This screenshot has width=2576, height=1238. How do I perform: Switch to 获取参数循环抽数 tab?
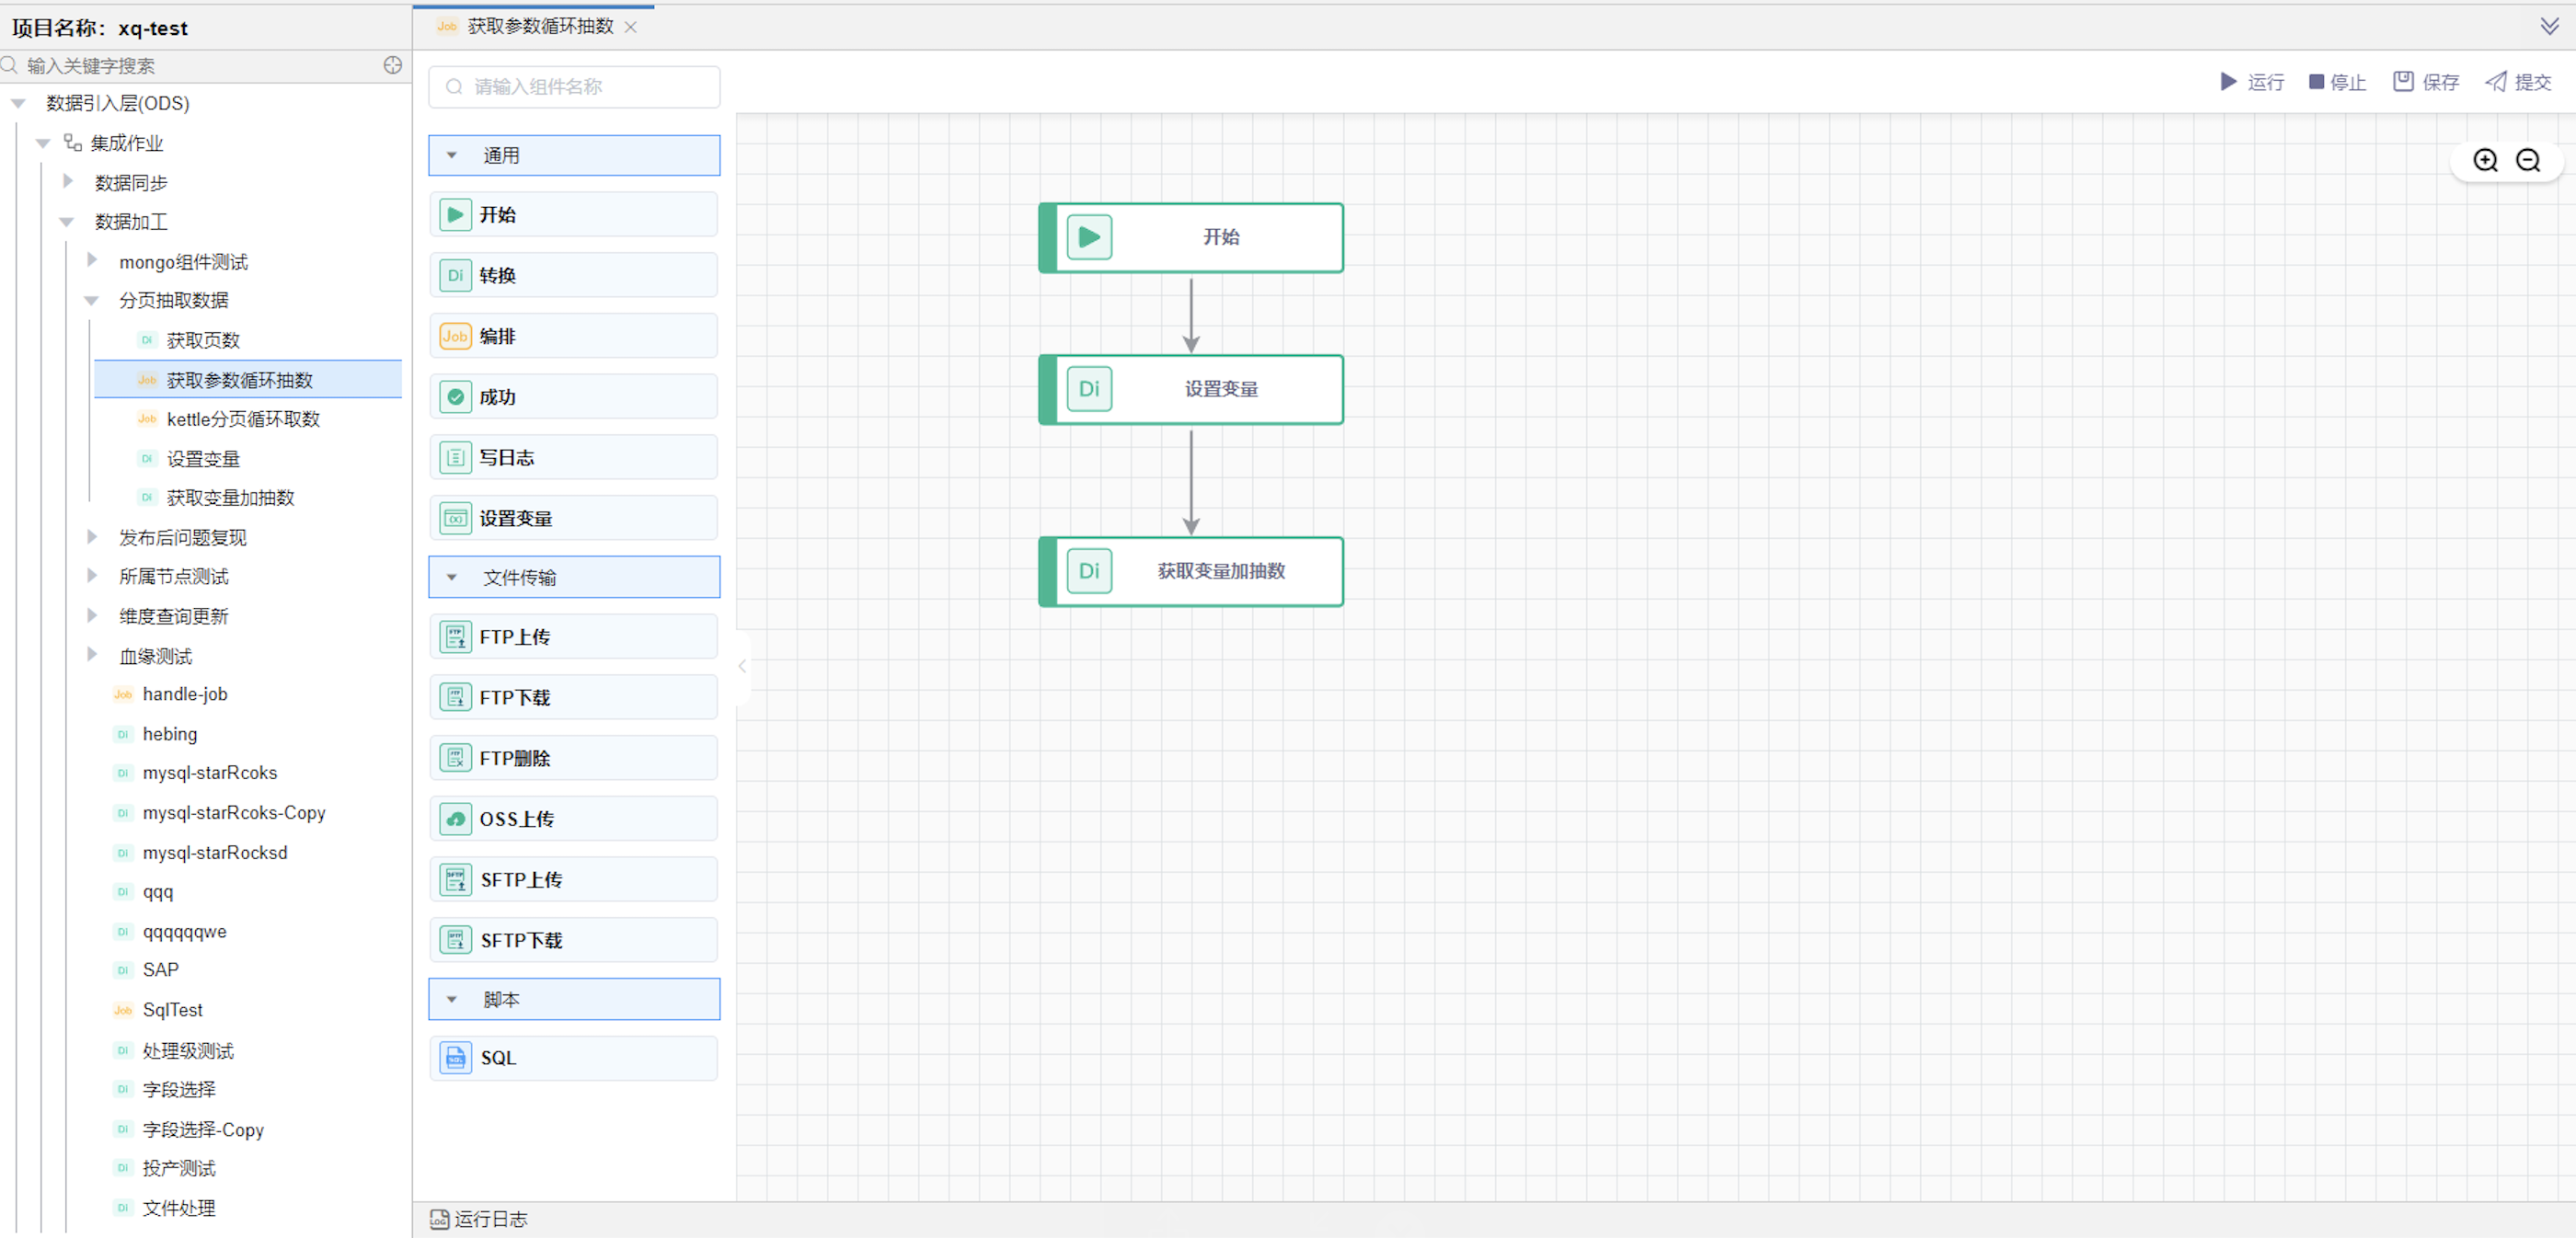tap(540, 27)
